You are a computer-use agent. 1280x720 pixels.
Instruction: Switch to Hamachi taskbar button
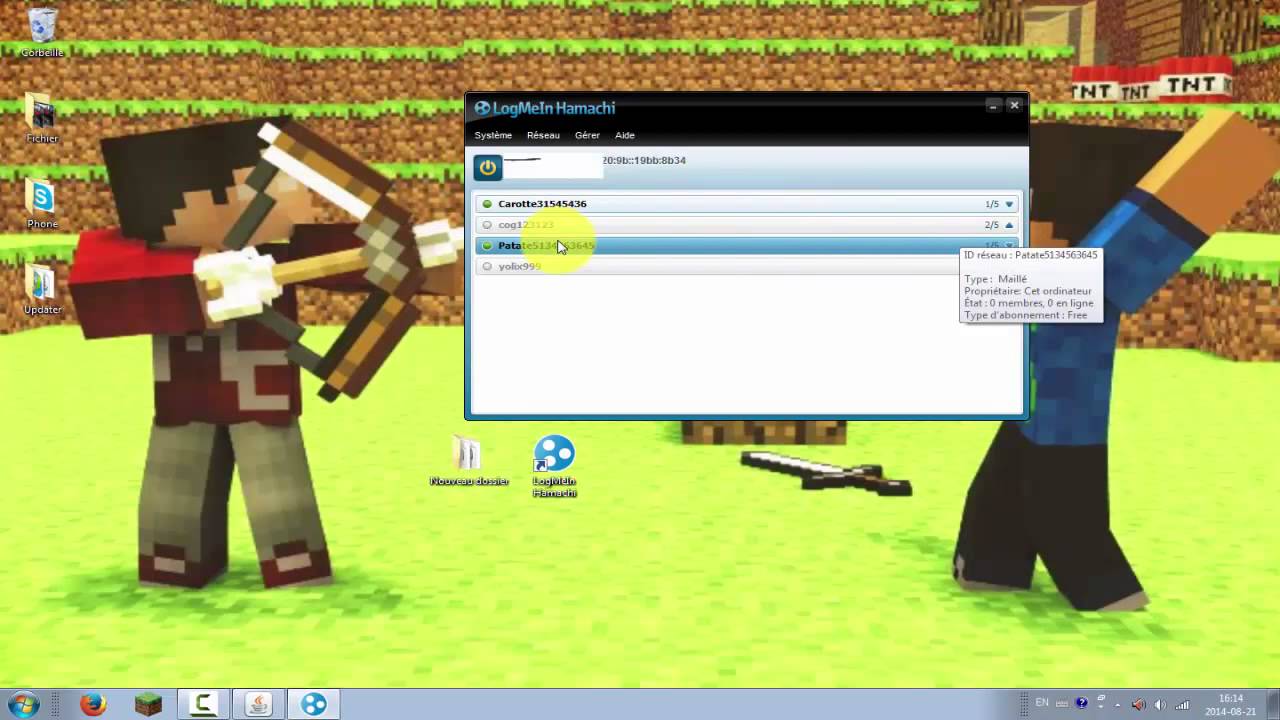pyautogui.click(x=313, y=704)
